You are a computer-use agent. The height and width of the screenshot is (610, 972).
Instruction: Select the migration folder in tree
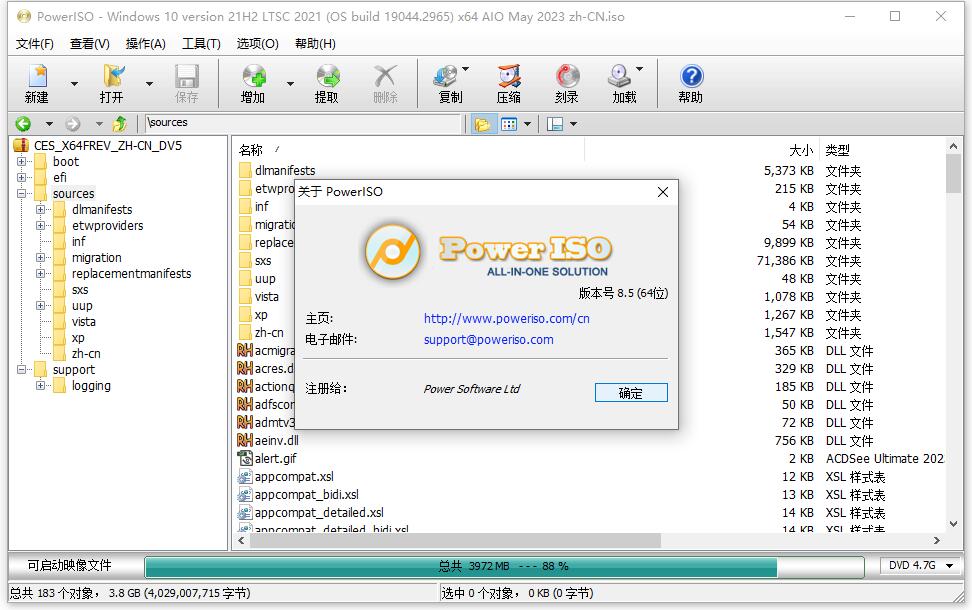[x=97, y=257]
